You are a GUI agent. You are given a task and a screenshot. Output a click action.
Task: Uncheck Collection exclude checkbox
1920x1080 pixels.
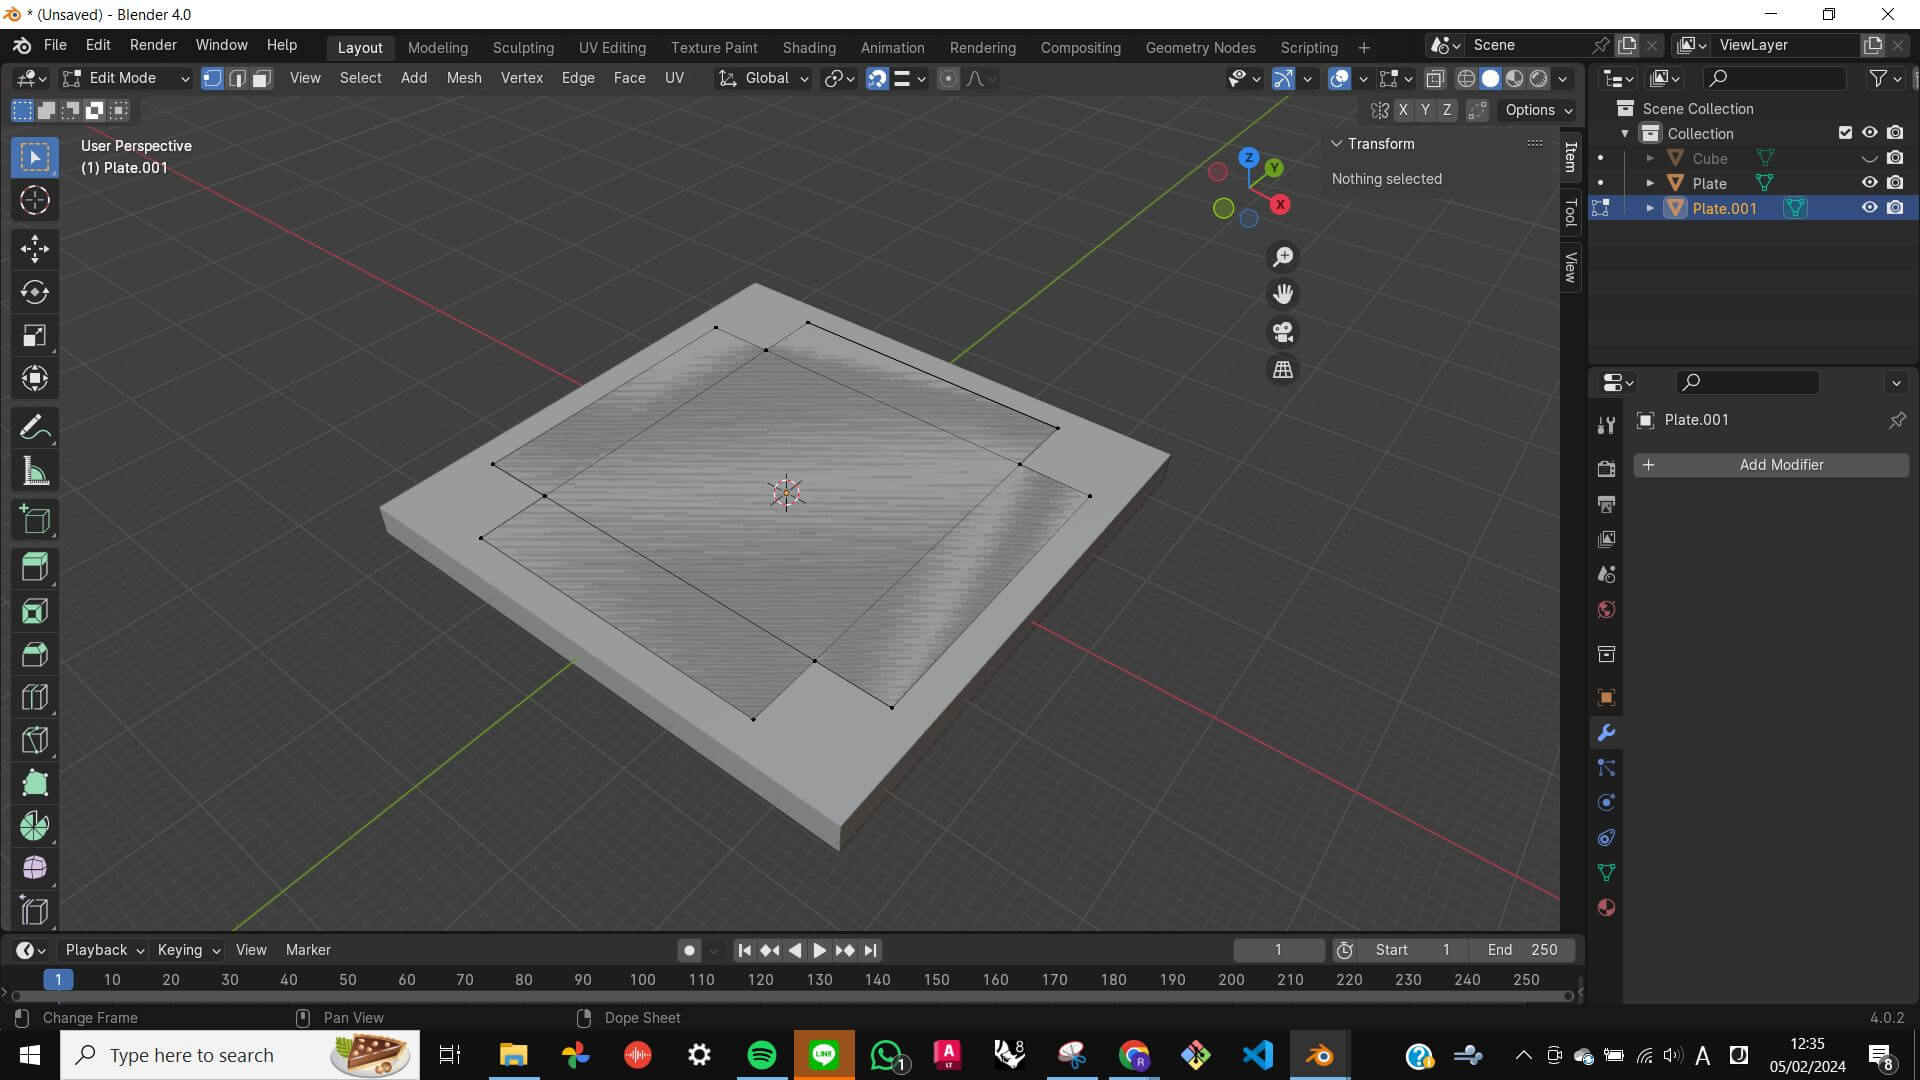pyautogui.click(x=1845, y=133)
